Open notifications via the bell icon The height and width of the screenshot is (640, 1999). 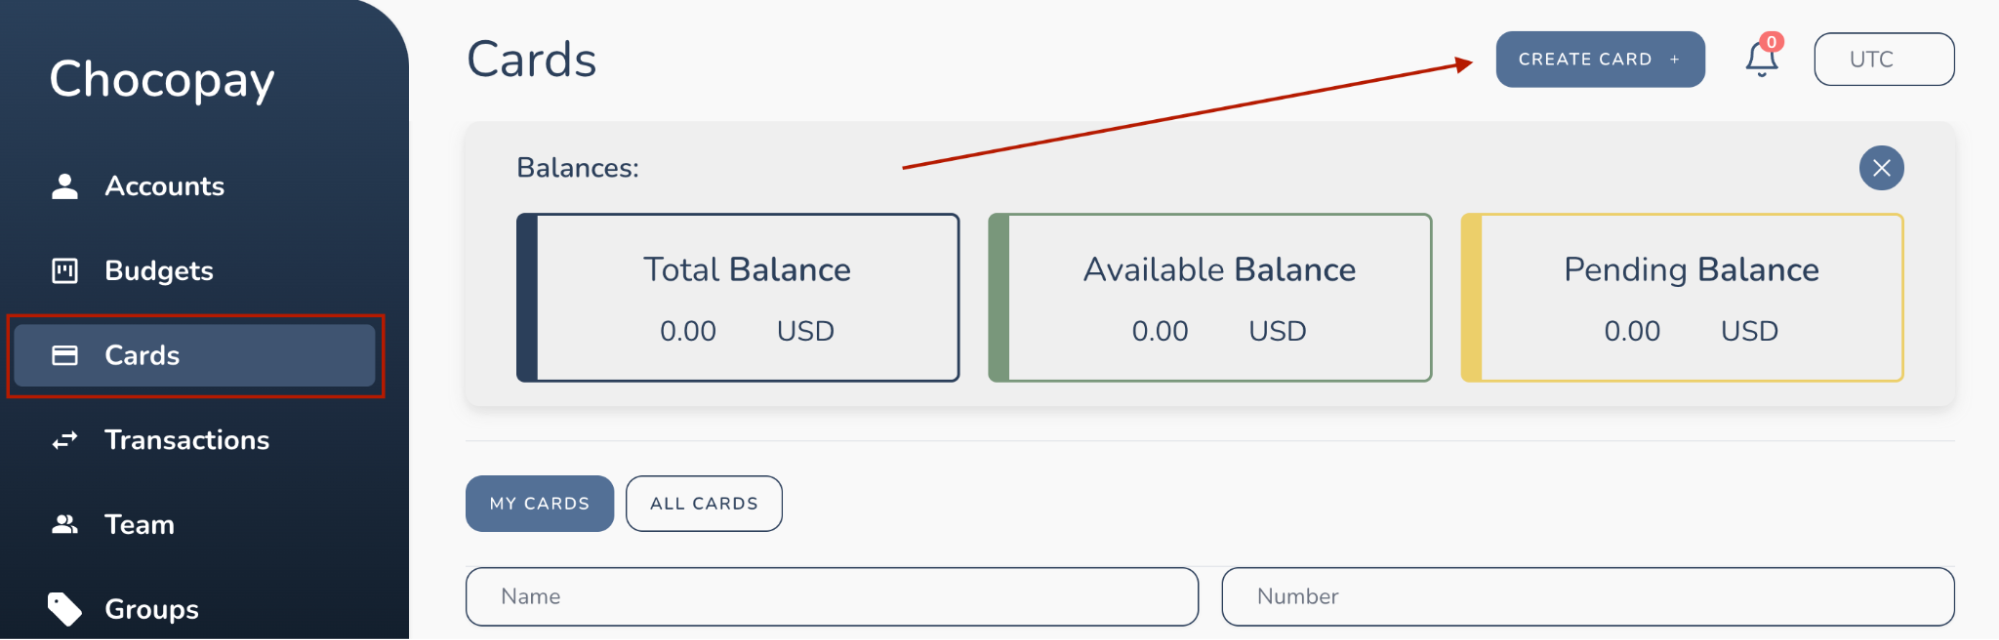(1761, 60)
